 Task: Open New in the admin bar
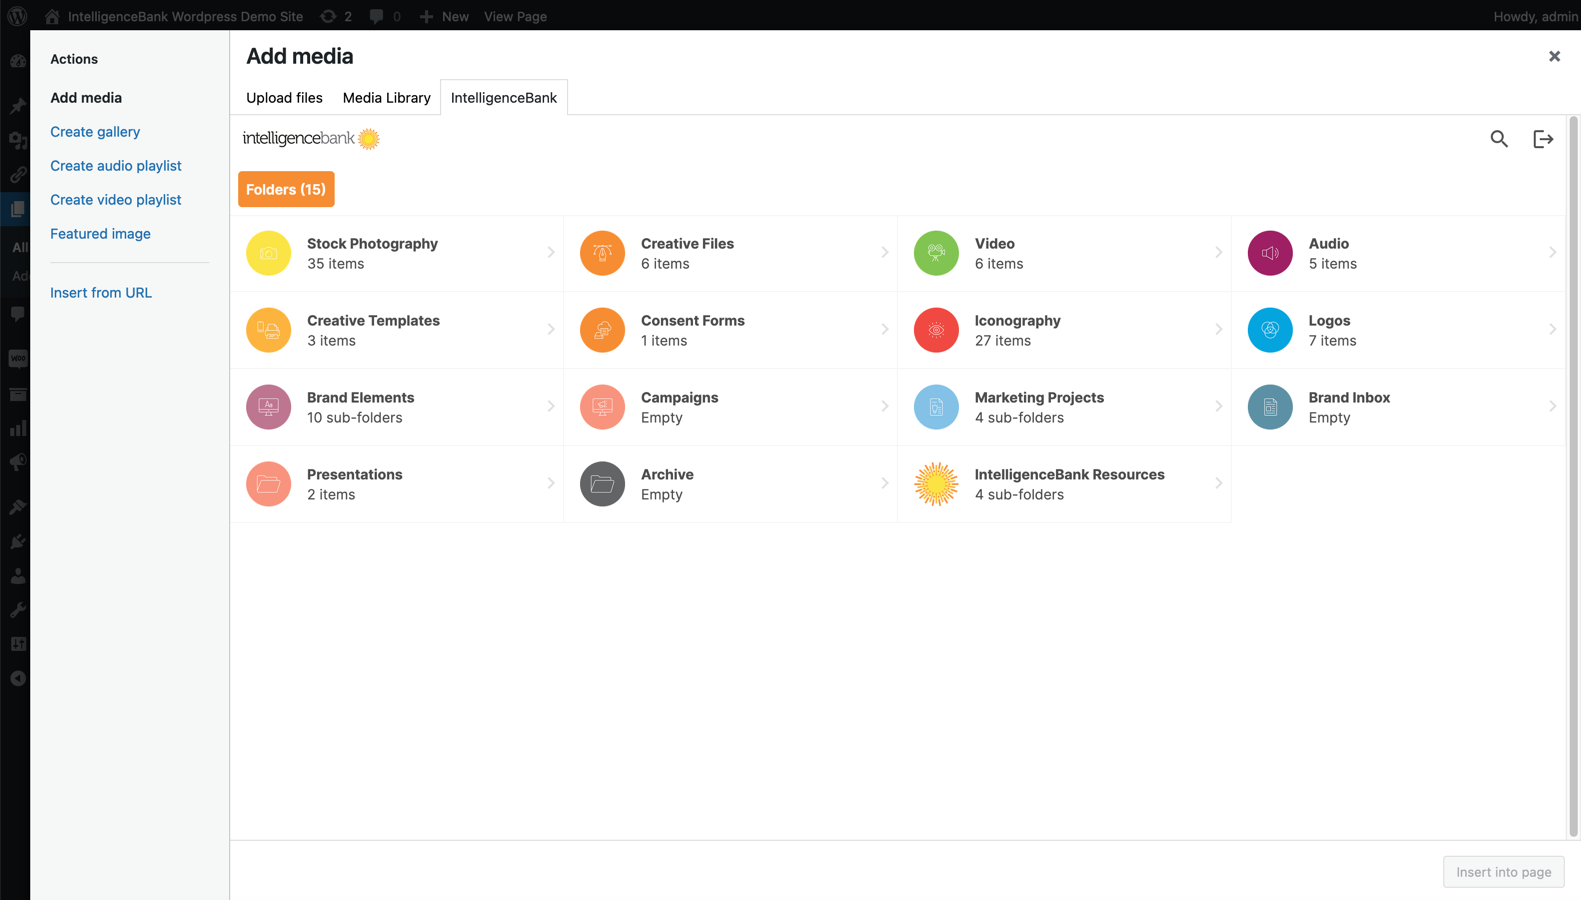[x=444, y=16]
